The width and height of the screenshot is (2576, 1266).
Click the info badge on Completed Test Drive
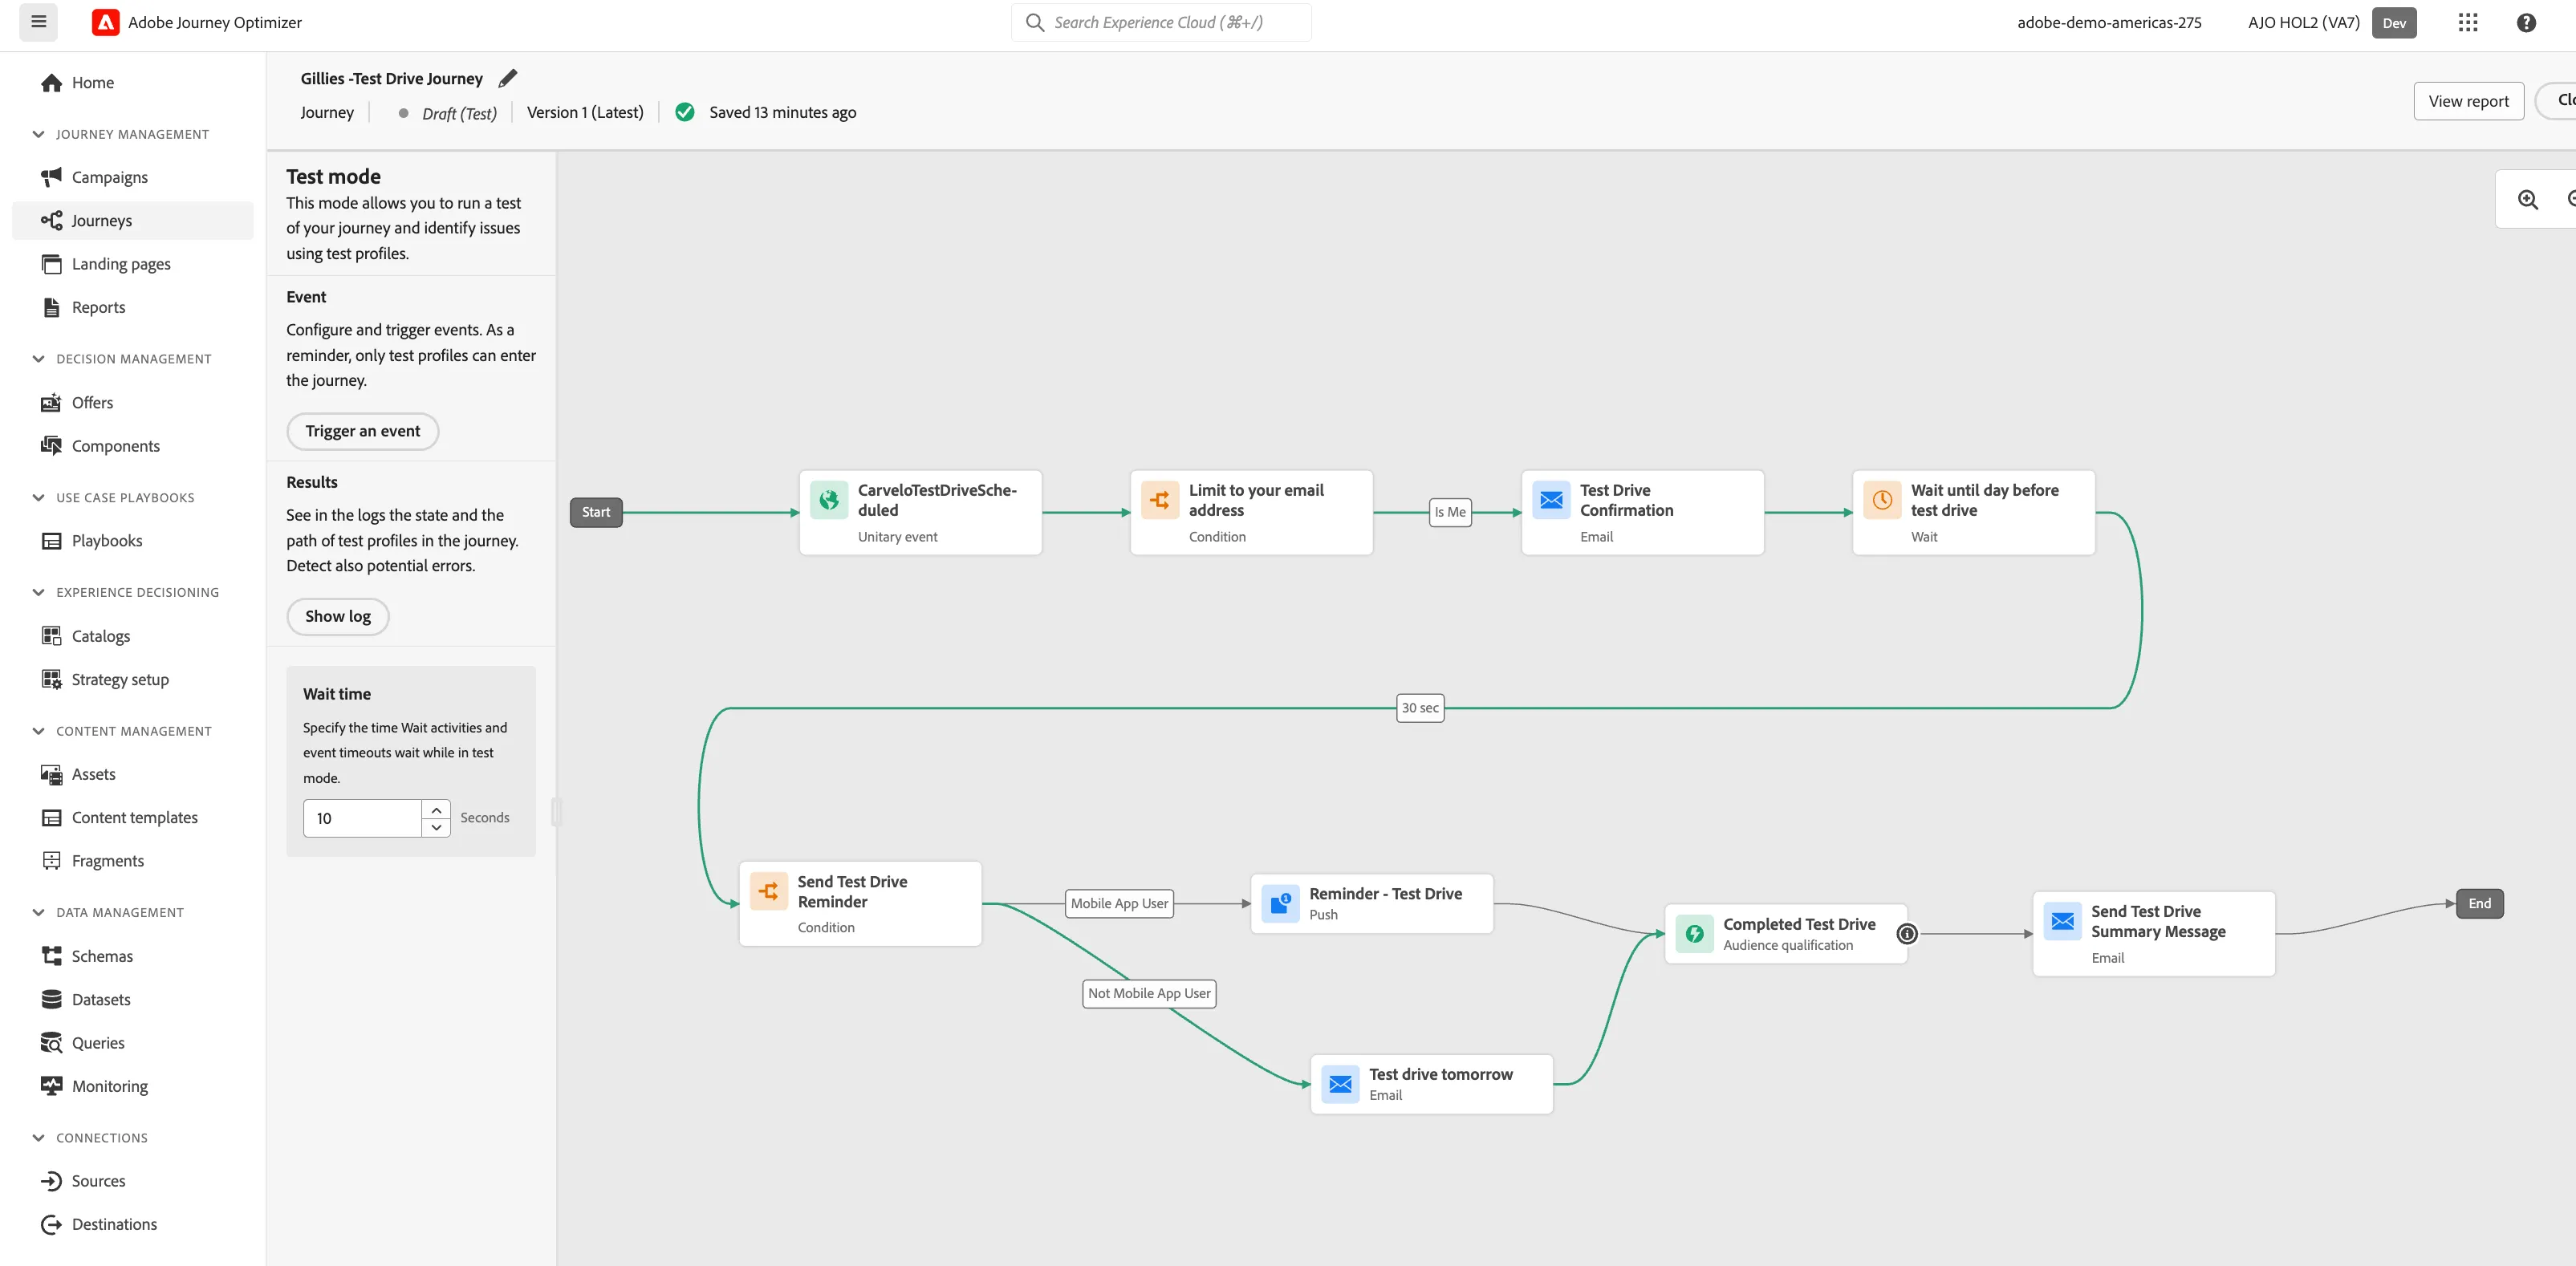[x=1907, y=934]
